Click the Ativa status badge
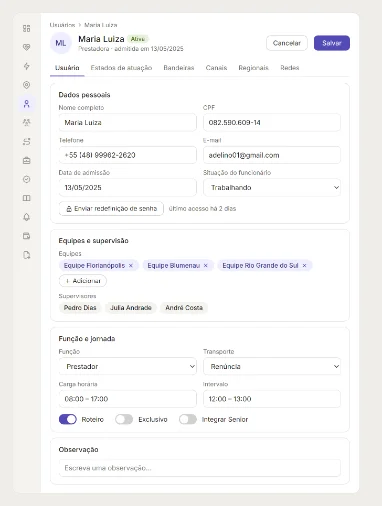This screenshot has width=382, height=506. coord(138,39)
